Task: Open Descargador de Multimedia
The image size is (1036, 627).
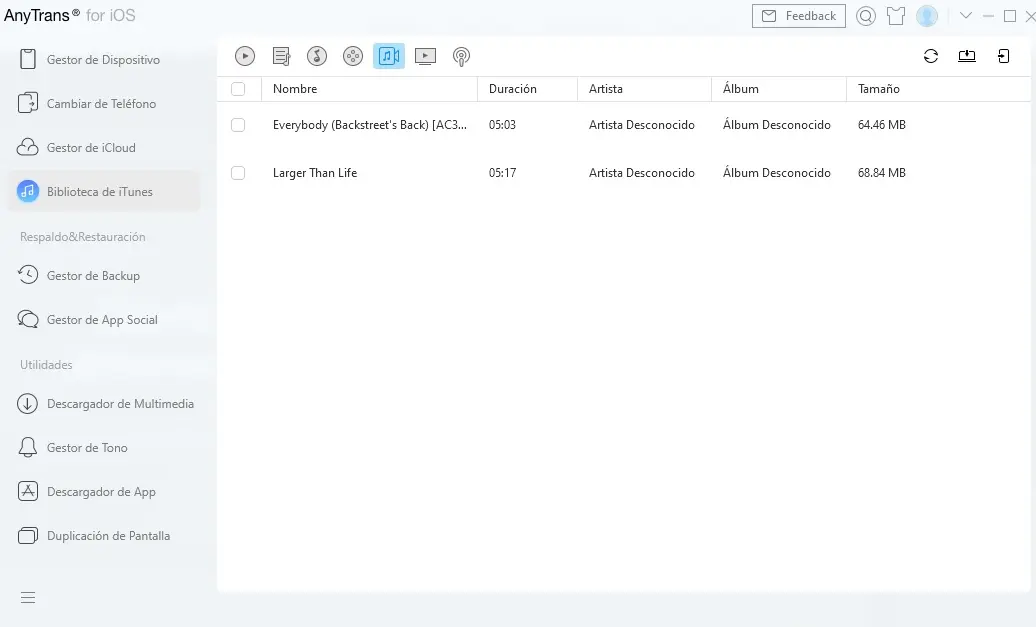Action: (103, 404)
